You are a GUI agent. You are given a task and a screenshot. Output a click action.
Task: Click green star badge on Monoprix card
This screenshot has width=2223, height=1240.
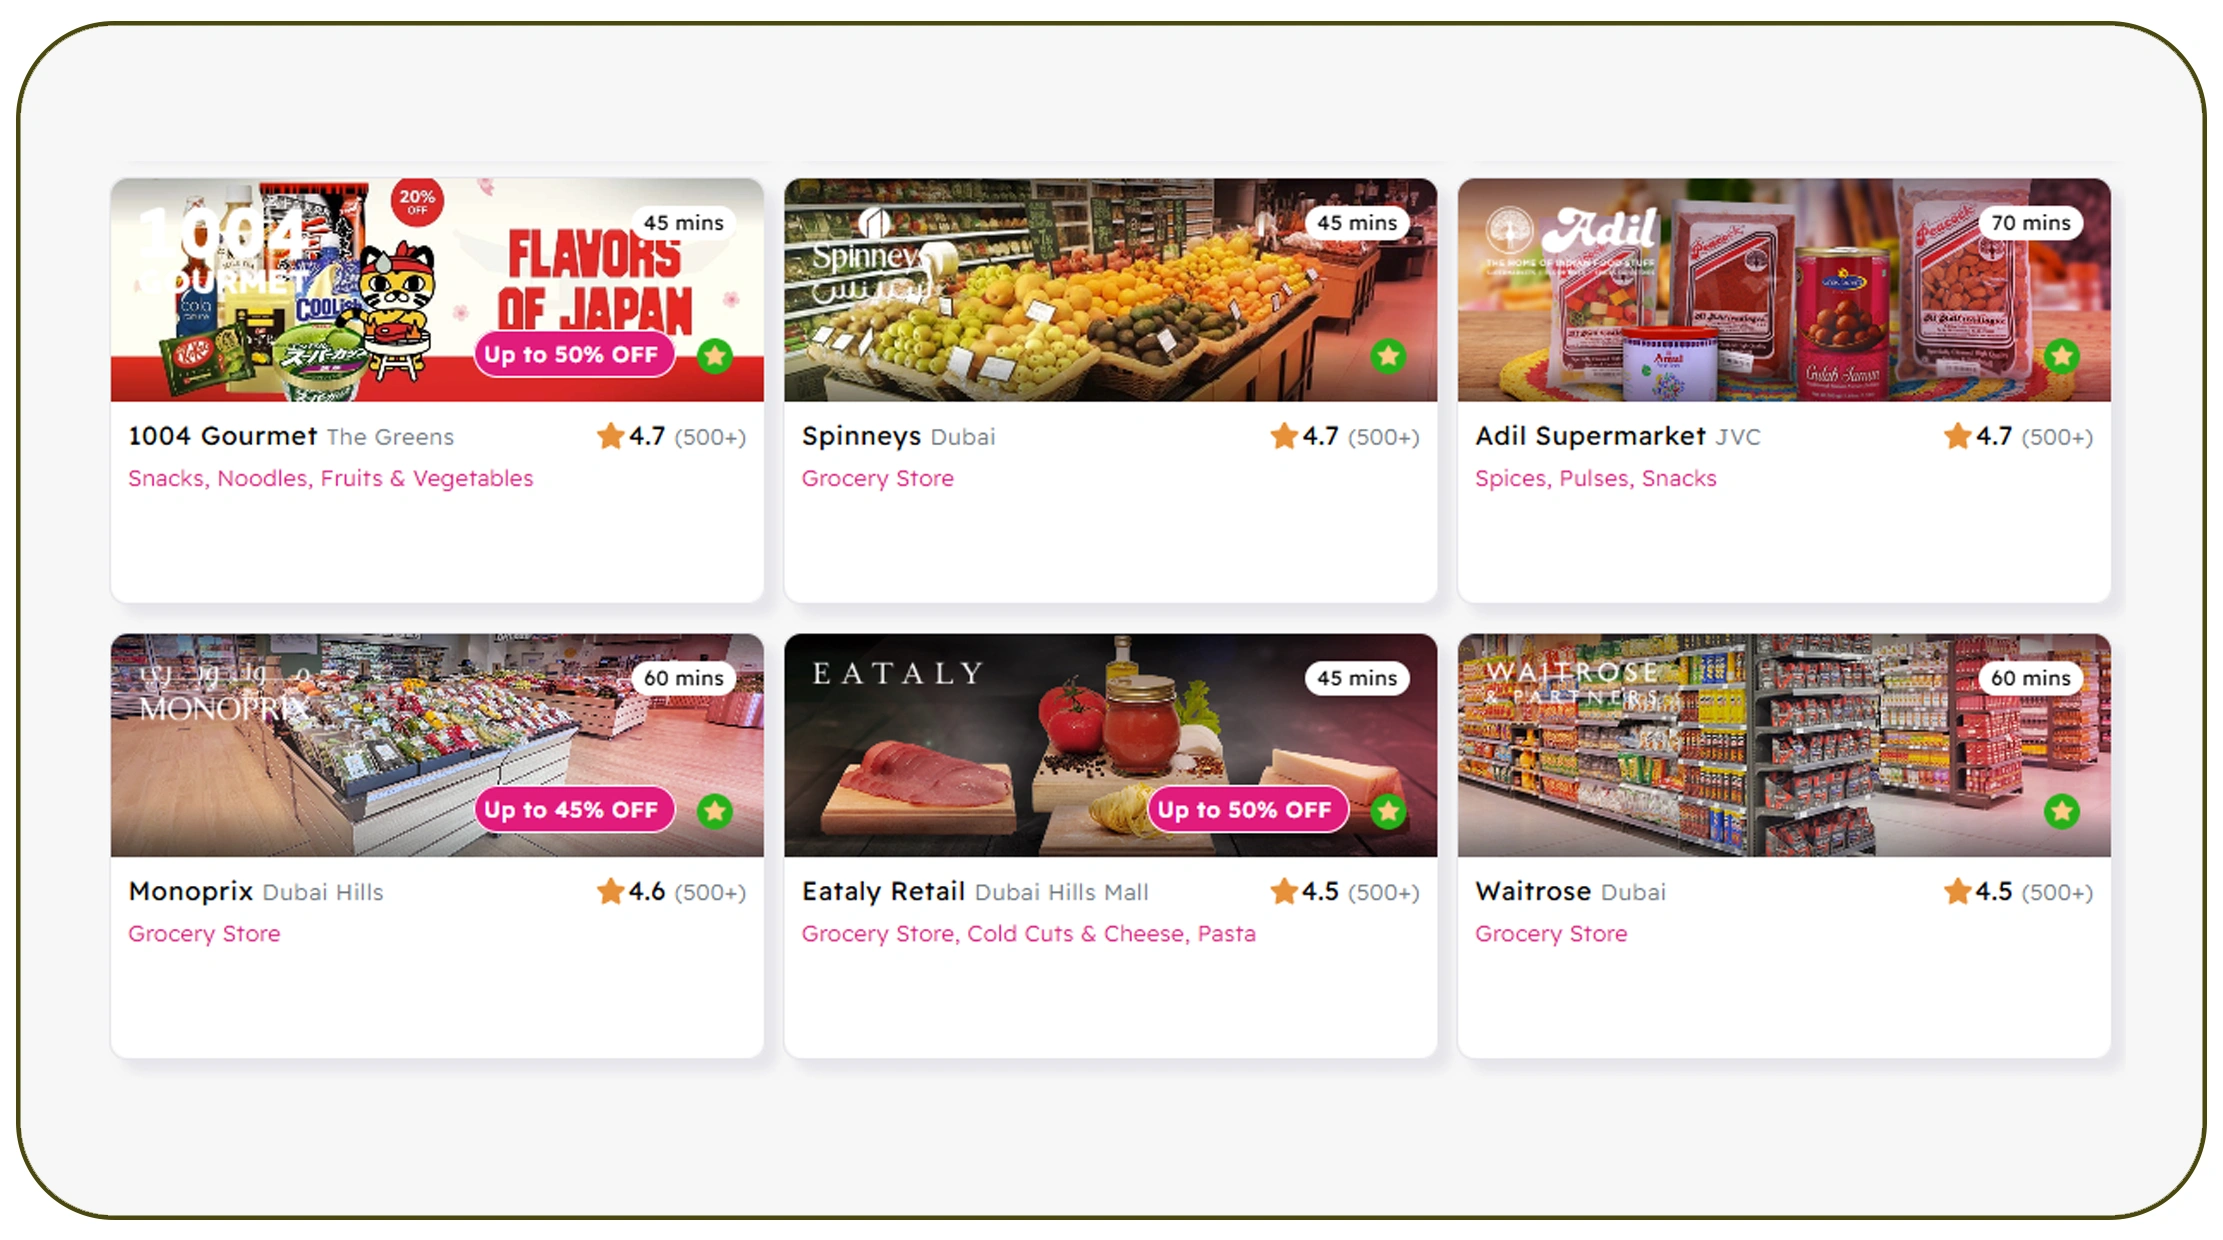click(x=715, y=810)
